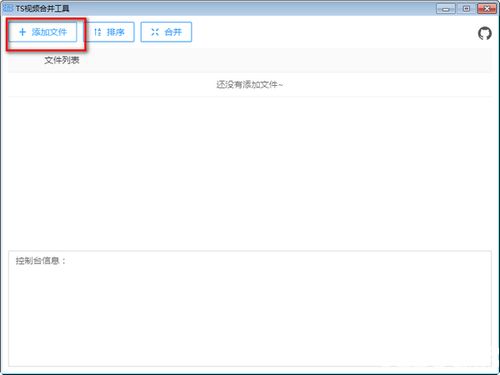Click the plus icon on 添加文件
Image resolution: width=500 pixels, height=375 pixels.
(22, 32)
